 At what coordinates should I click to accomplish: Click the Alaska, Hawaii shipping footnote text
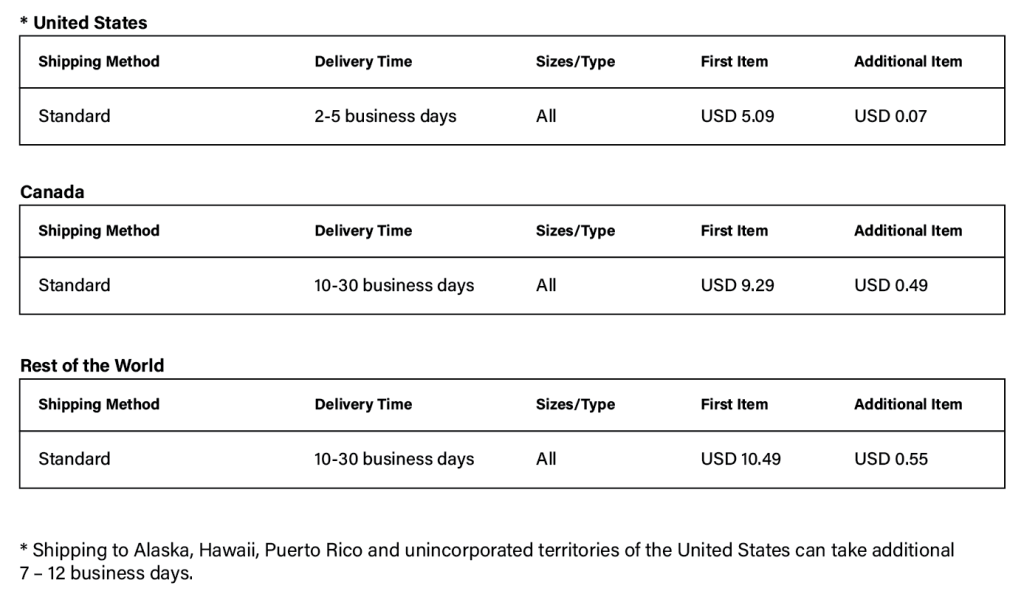tap(487, 561)
